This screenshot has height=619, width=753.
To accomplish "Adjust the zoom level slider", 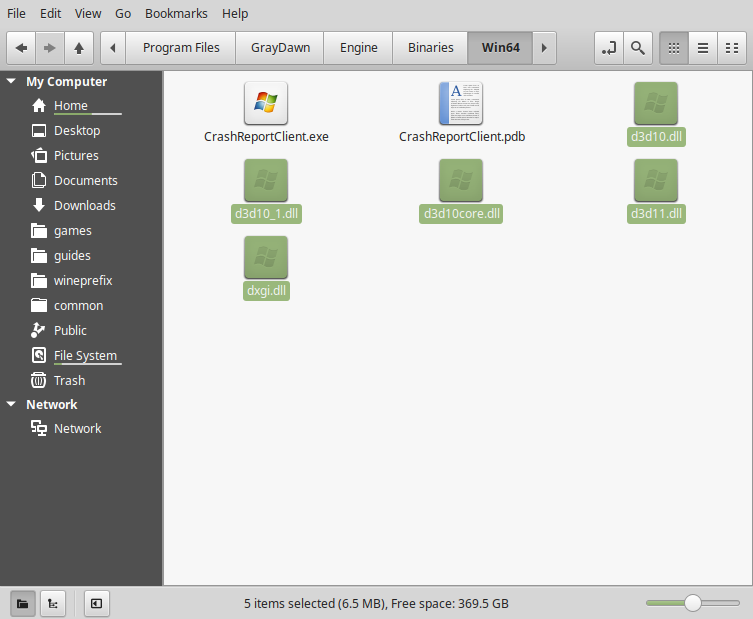I will pyautogui.click(x=692, y=603).
